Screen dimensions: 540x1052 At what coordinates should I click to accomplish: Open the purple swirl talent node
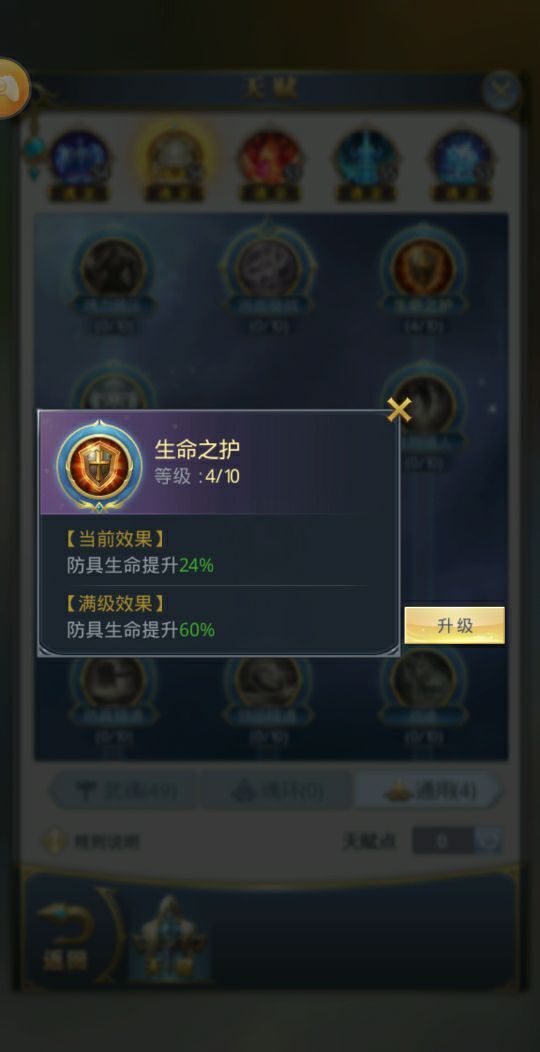tap(268, 268)
